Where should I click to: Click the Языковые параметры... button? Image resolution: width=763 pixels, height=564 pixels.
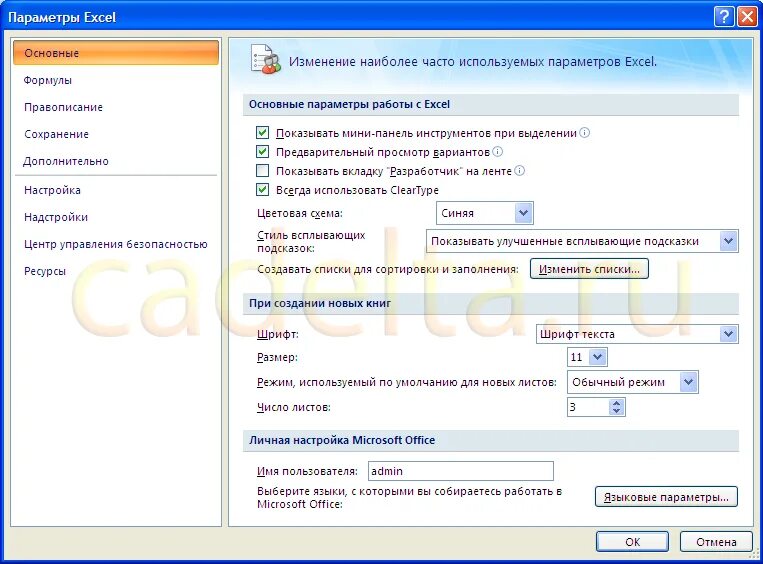[x=666, y=497]
